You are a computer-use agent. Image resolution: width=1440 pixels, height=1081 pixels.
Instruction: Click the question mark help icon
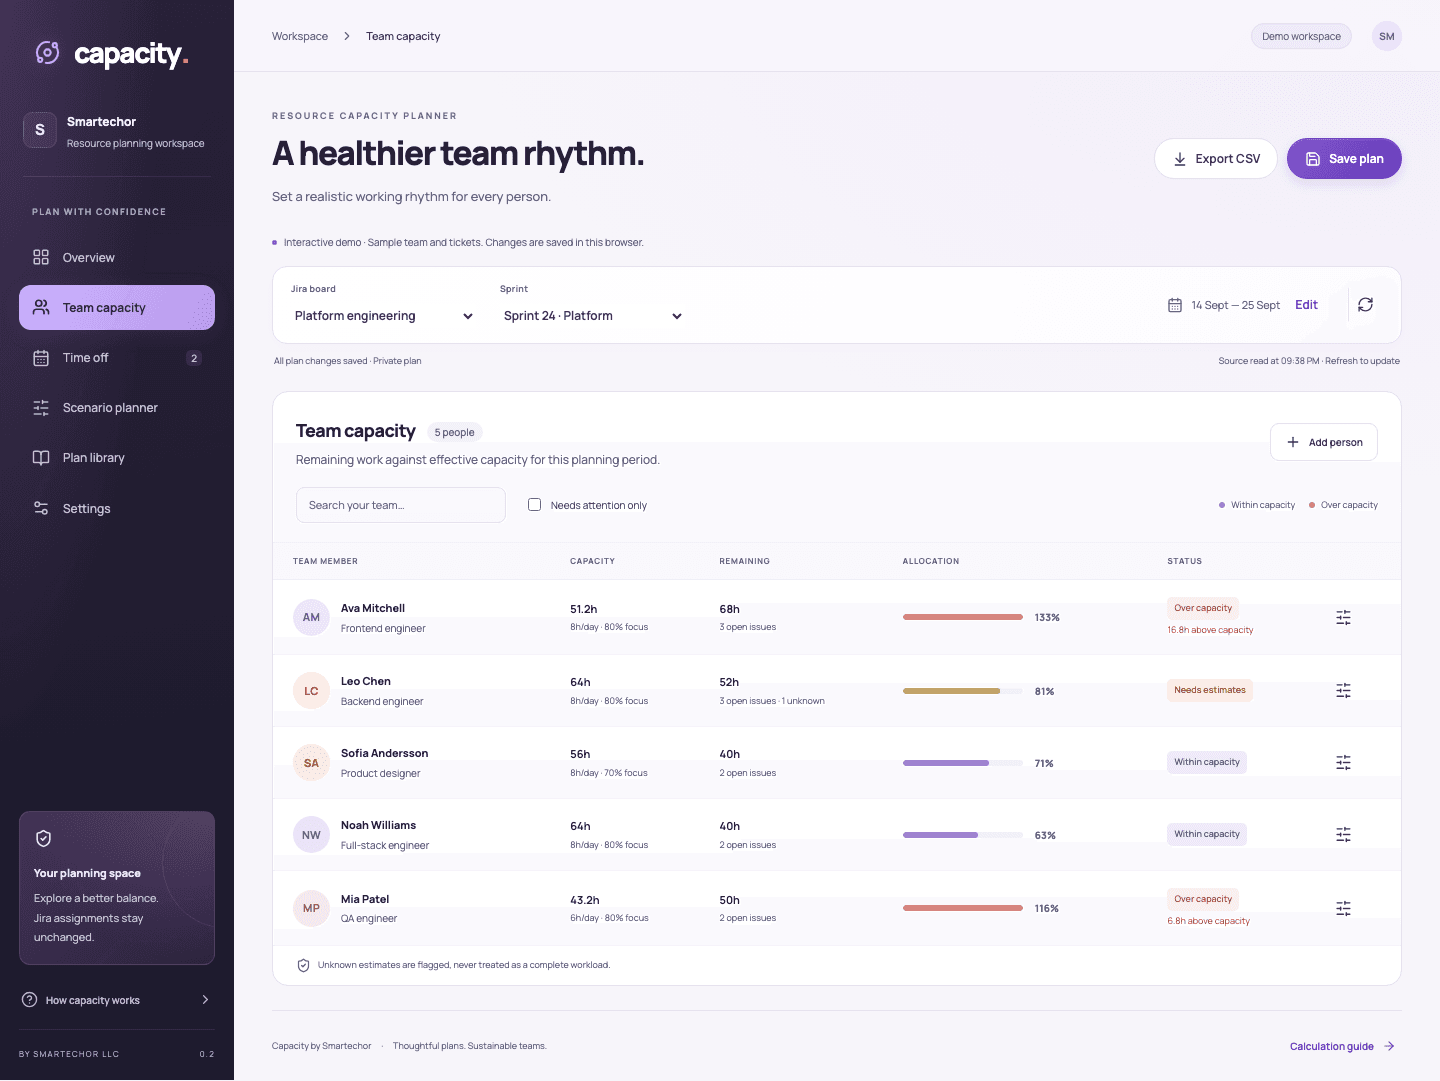click(x=29, y=1000)
